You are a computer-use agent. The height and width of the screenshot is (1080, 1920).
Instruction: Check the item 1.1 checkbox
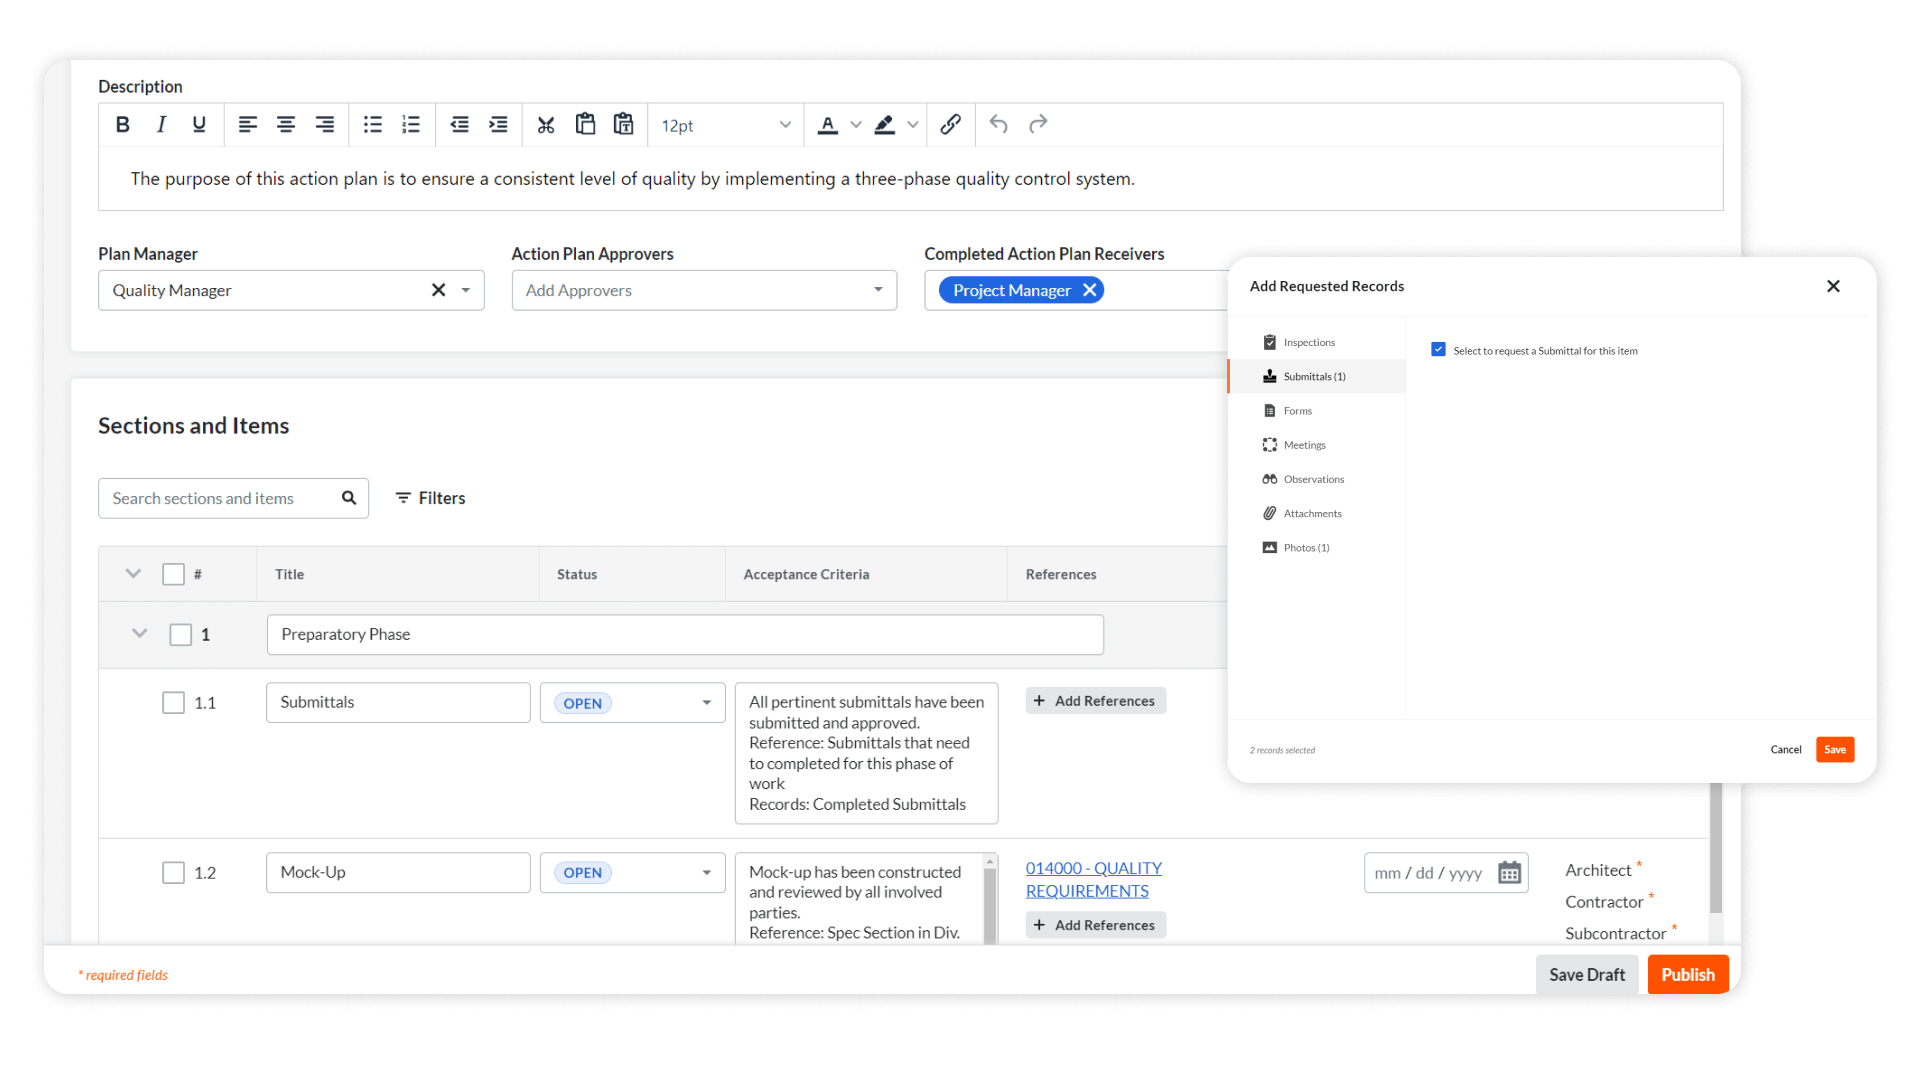pyautogui.click(x=174, y=703)
